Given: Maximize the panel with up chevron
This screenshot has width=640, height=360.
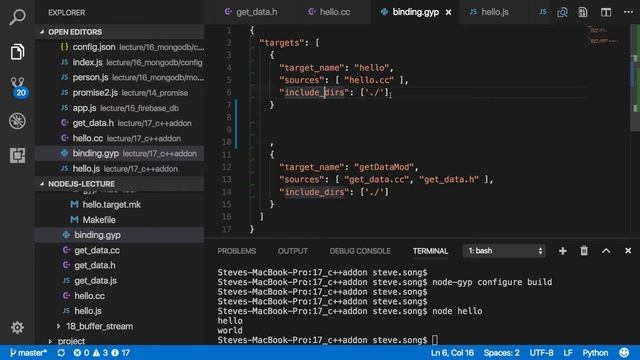Looking at the screenshot, I should tap(606, 251).
